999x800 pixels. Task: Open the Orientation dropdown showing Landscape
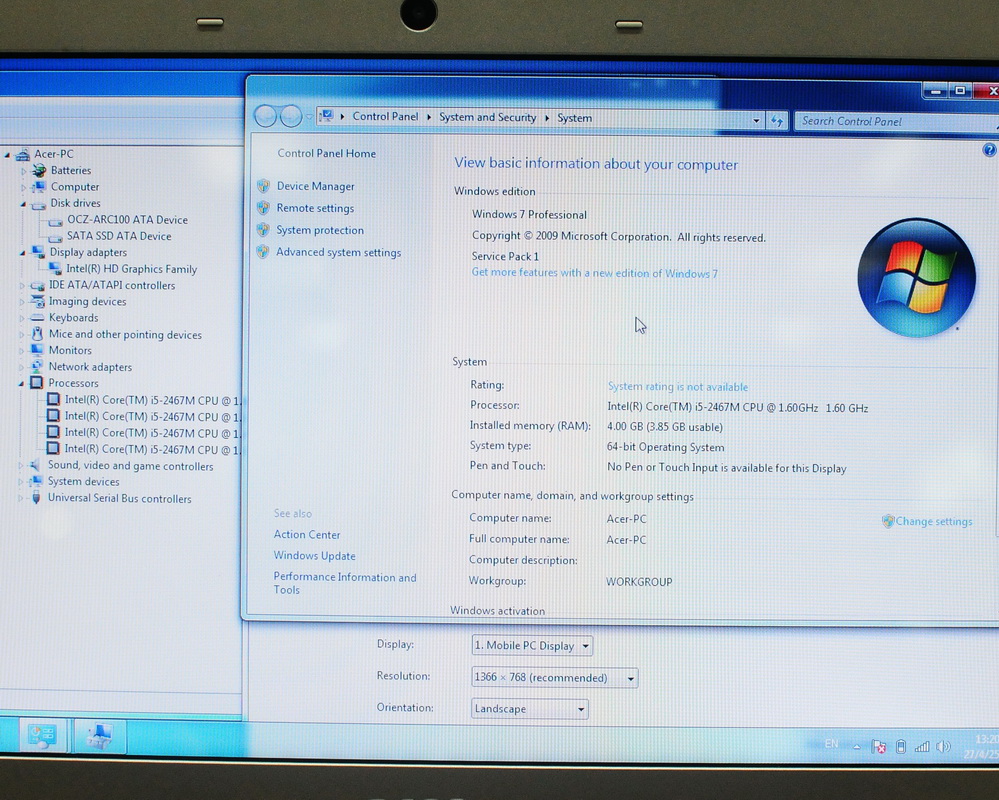click(x=529, y=709)
